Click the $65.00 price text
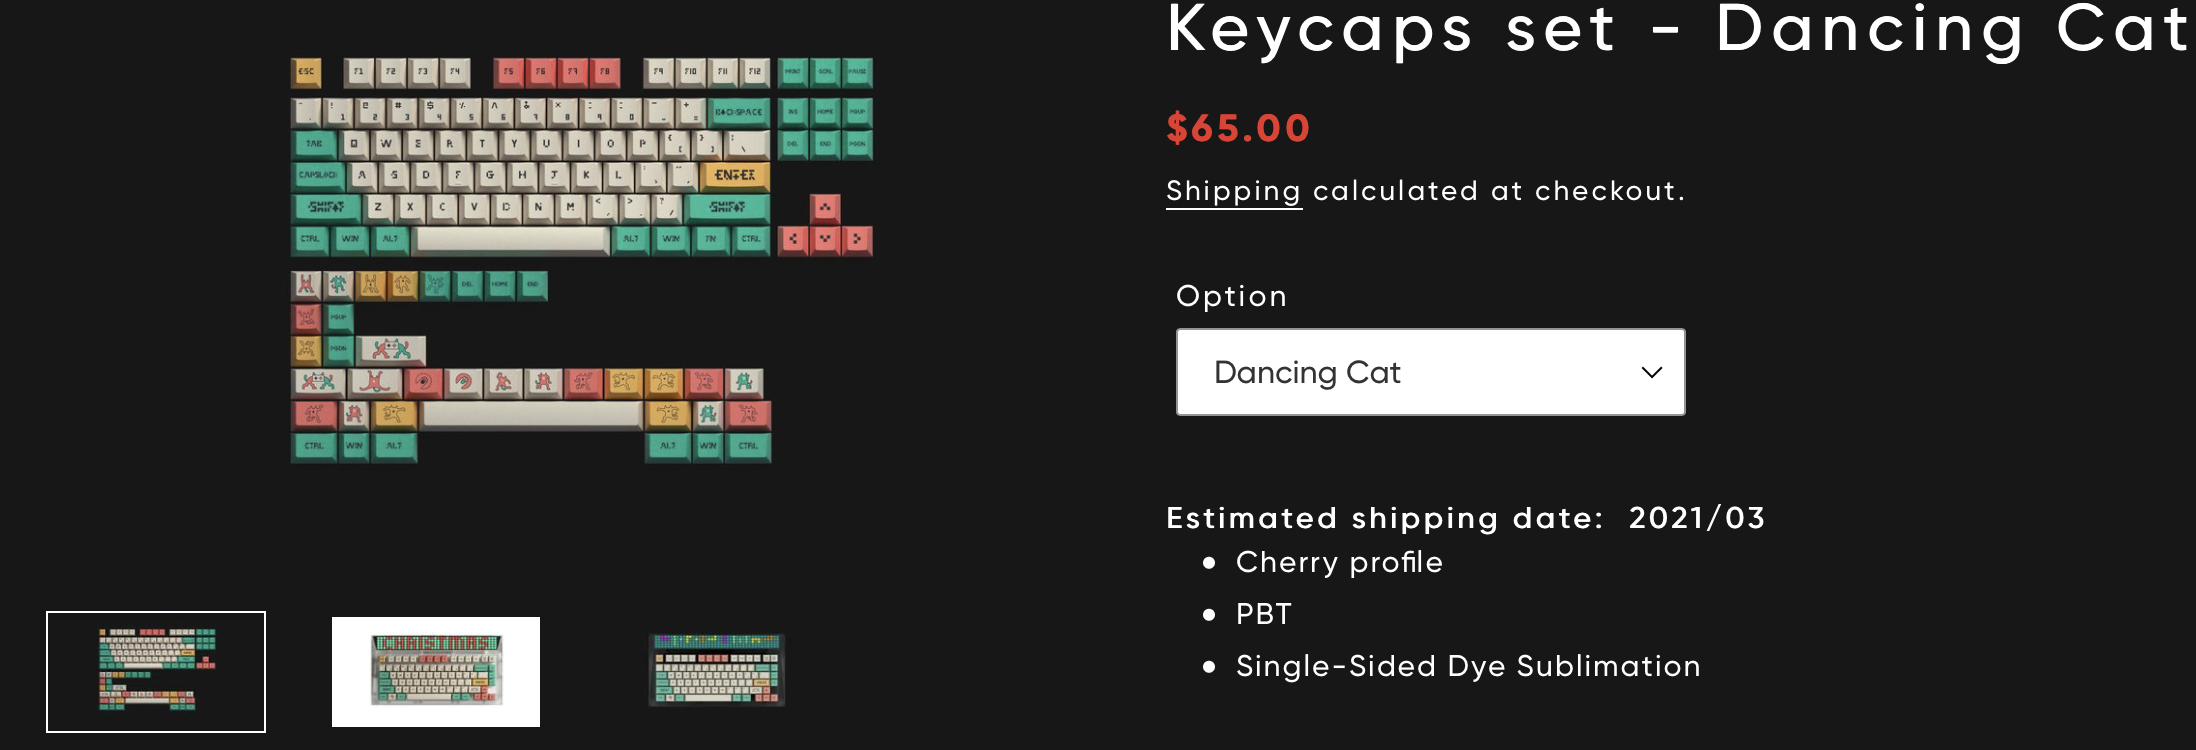 coord(1238,128)
